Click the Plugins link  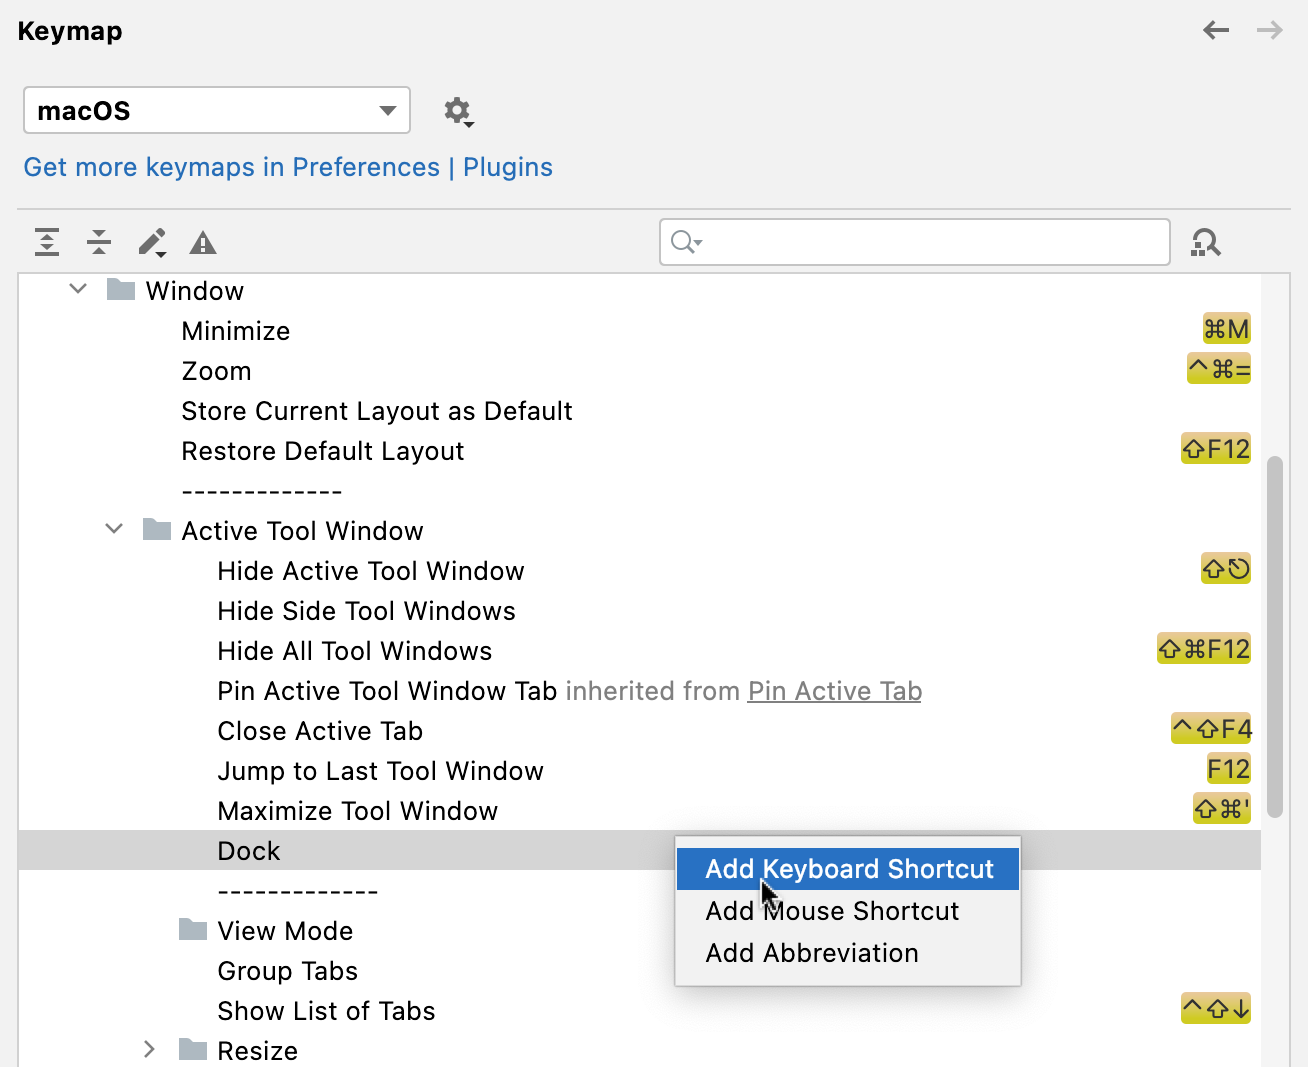pos(508,167)
